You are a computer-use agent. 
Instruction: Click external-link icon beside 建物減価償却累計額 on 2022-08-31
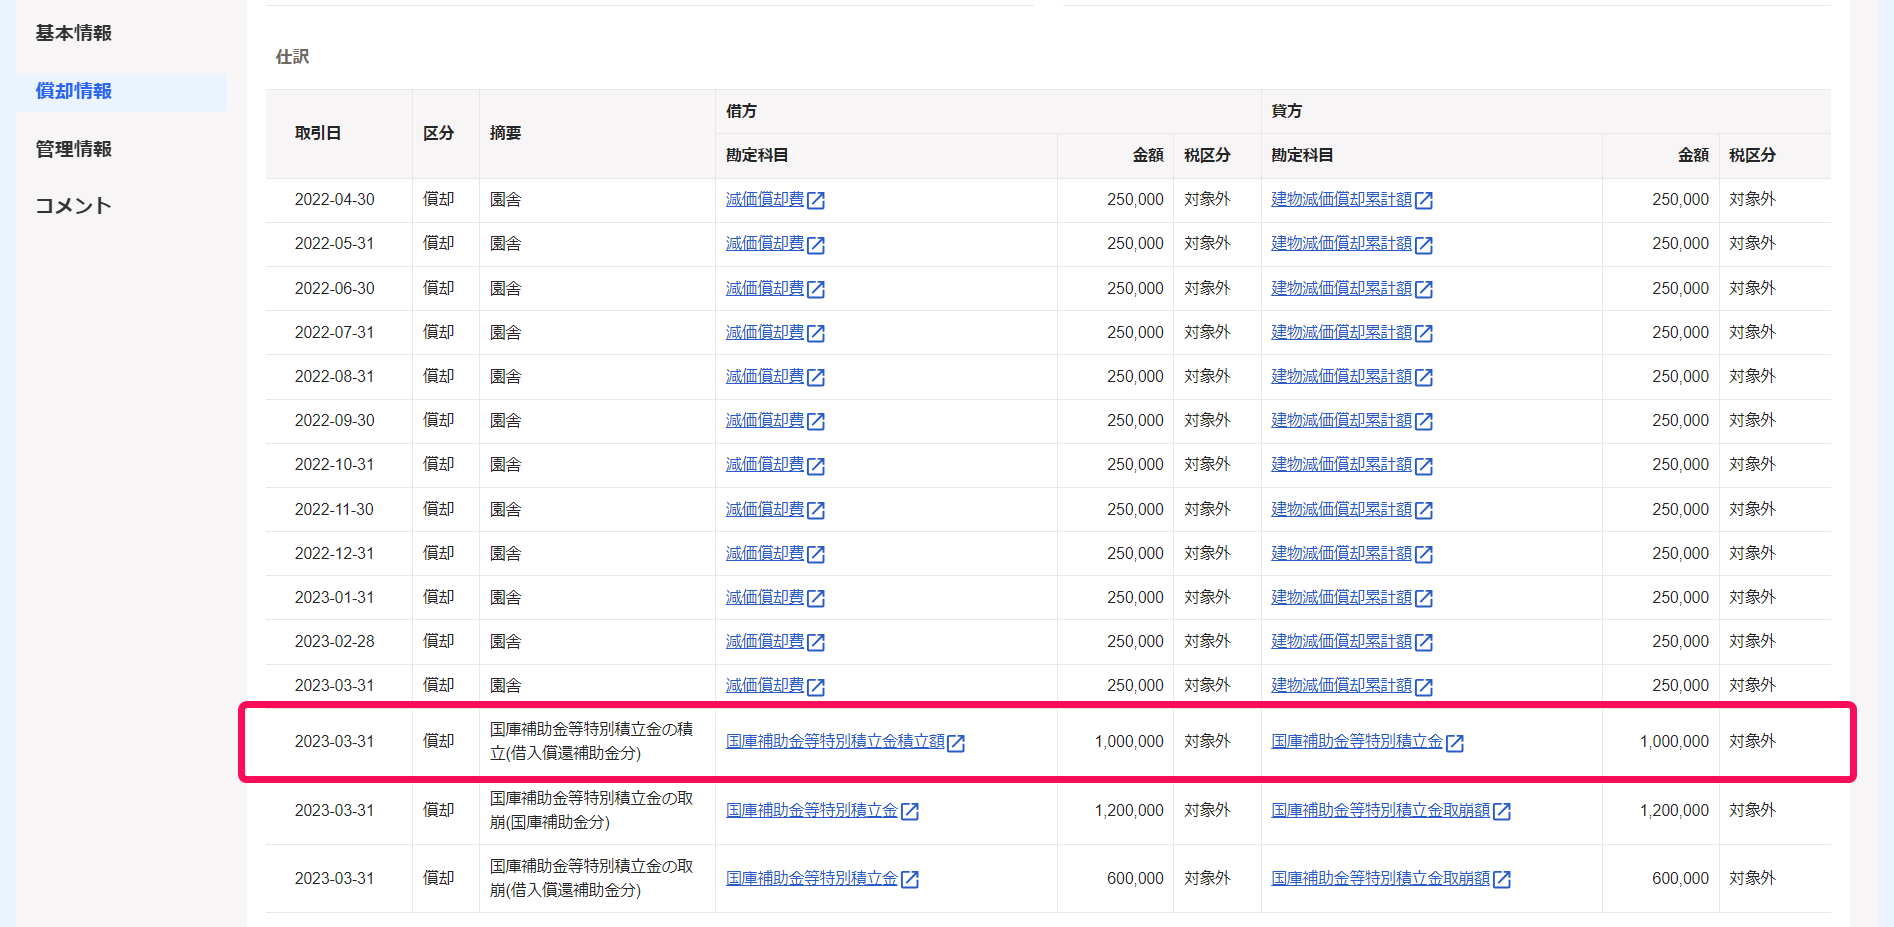click(1424, 377)
